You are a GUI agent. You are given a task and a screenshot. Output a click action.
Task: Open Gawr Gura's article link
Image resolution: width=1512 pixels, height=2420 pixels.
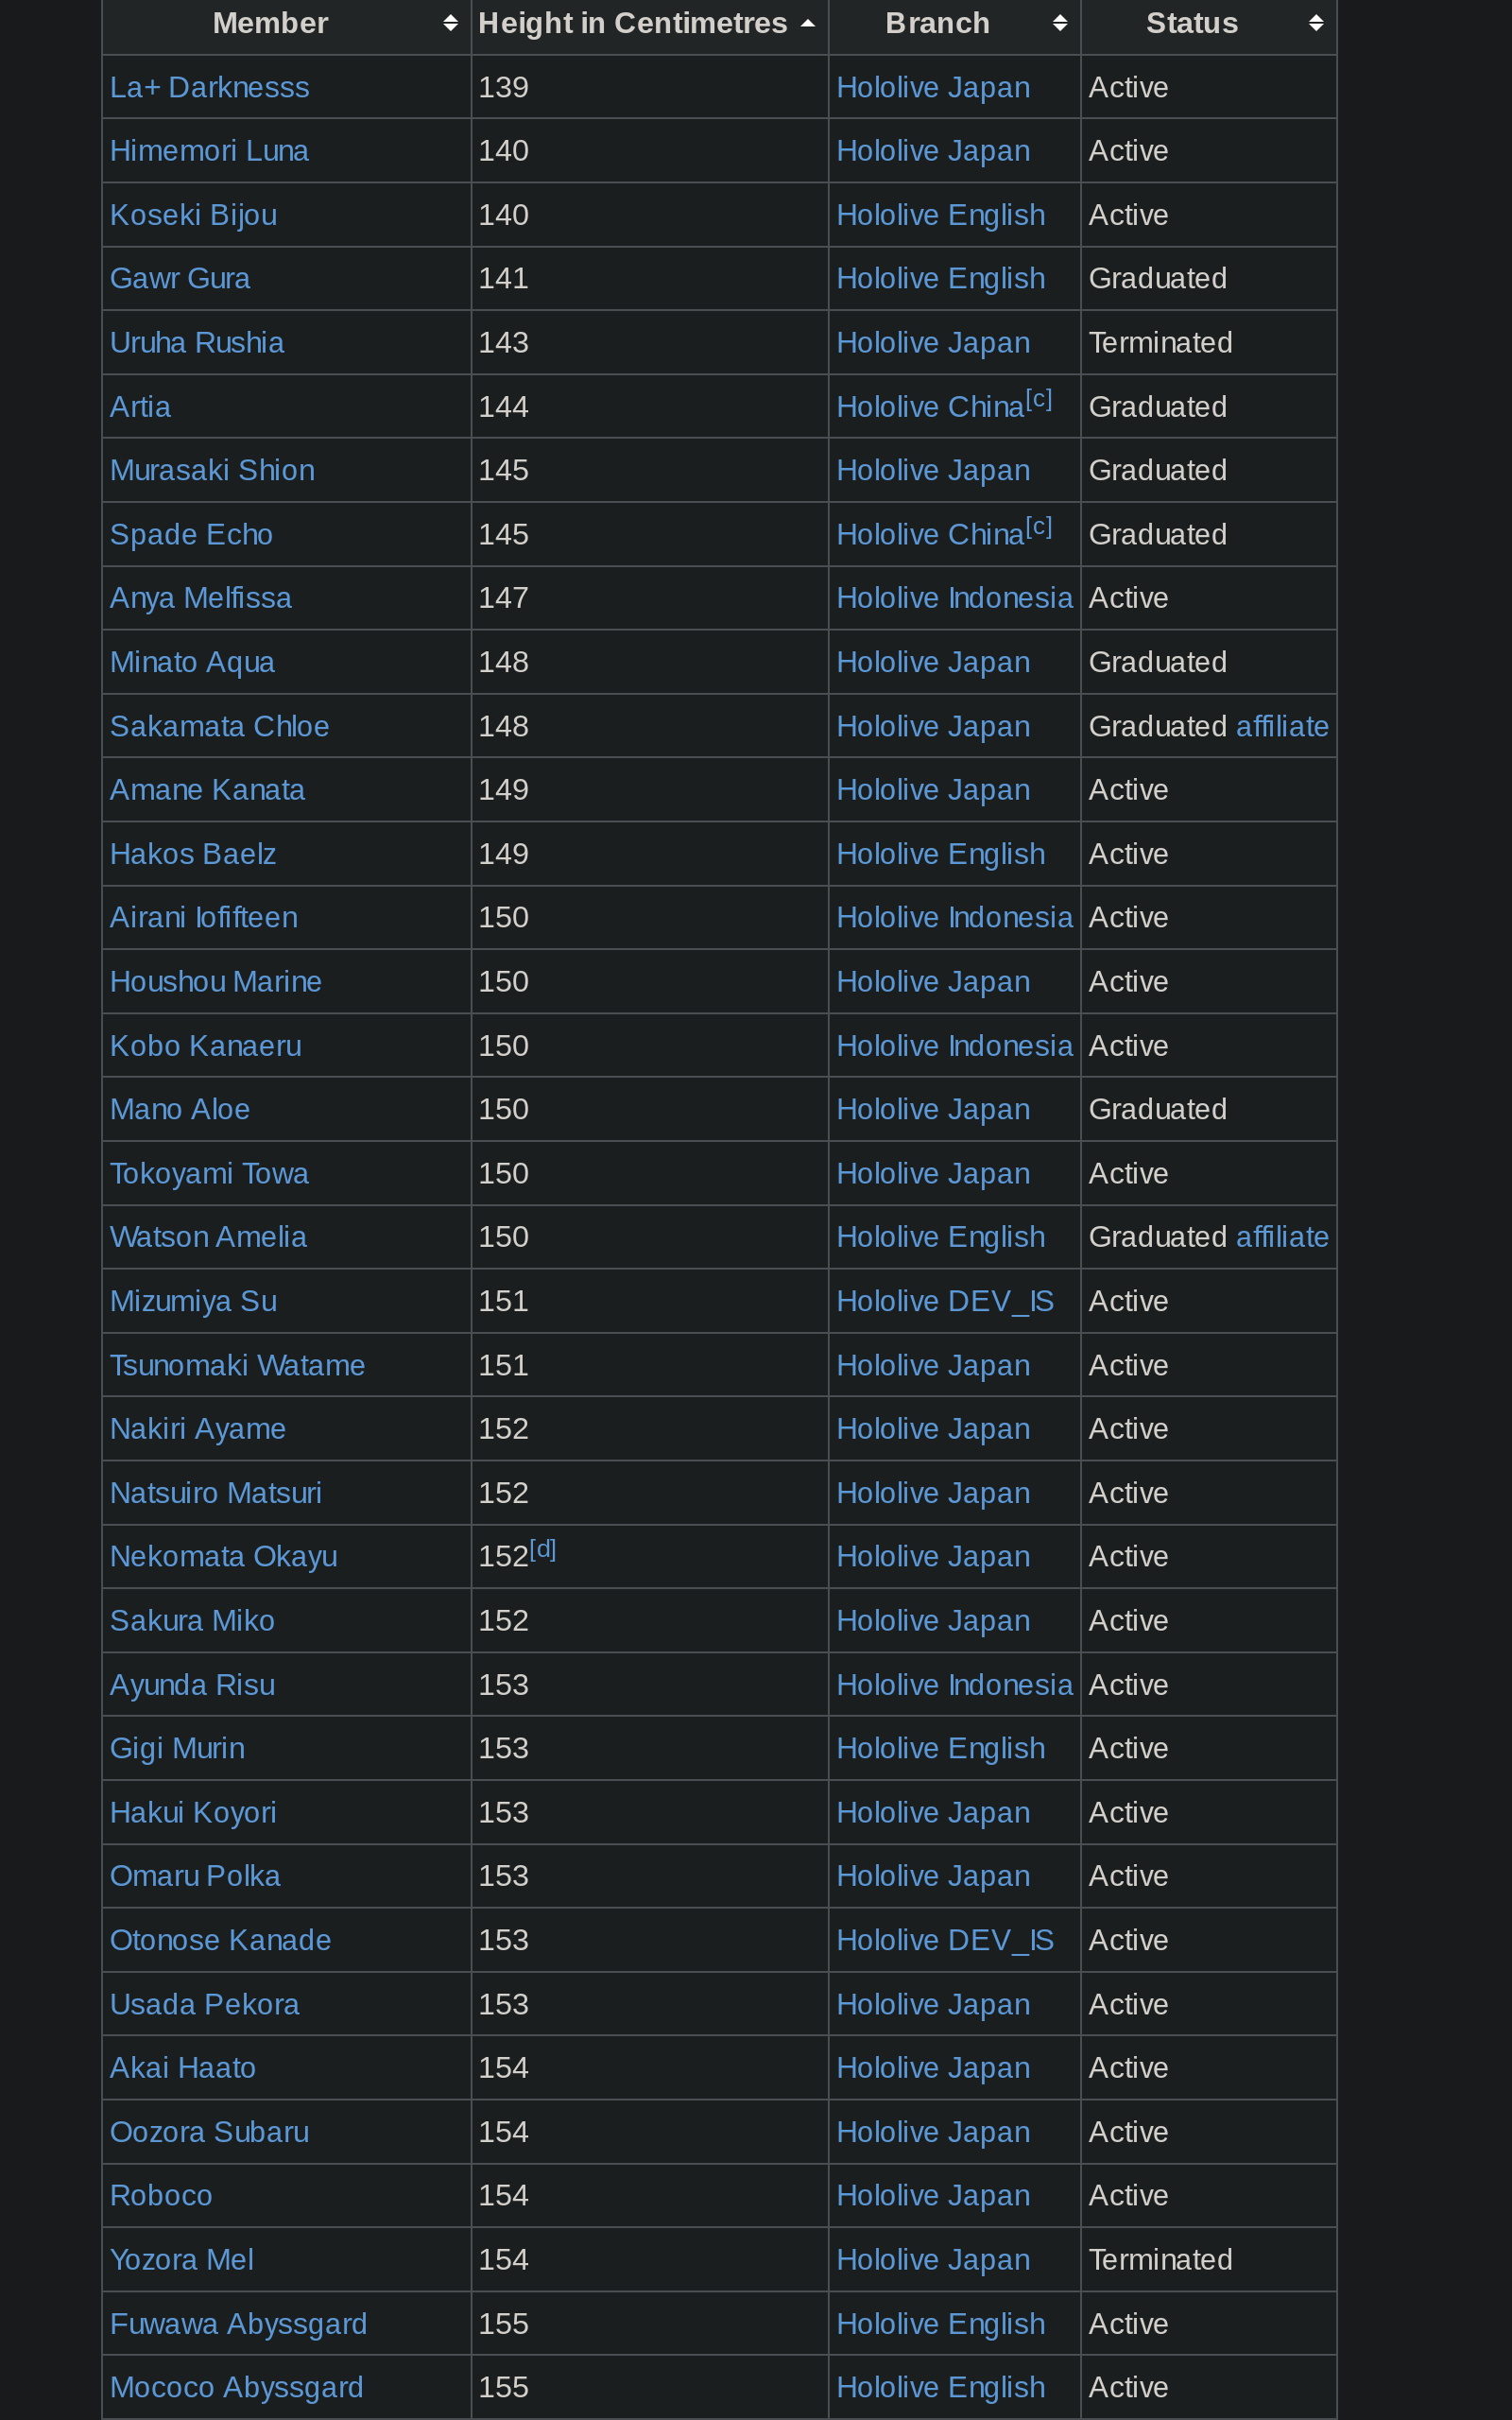coord(180,279)
